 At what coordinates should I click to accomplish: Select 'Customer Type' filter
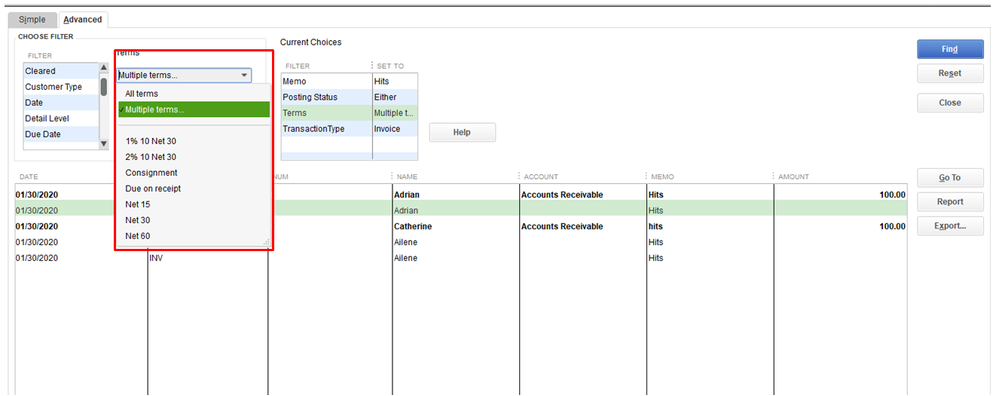pos(61,87)
